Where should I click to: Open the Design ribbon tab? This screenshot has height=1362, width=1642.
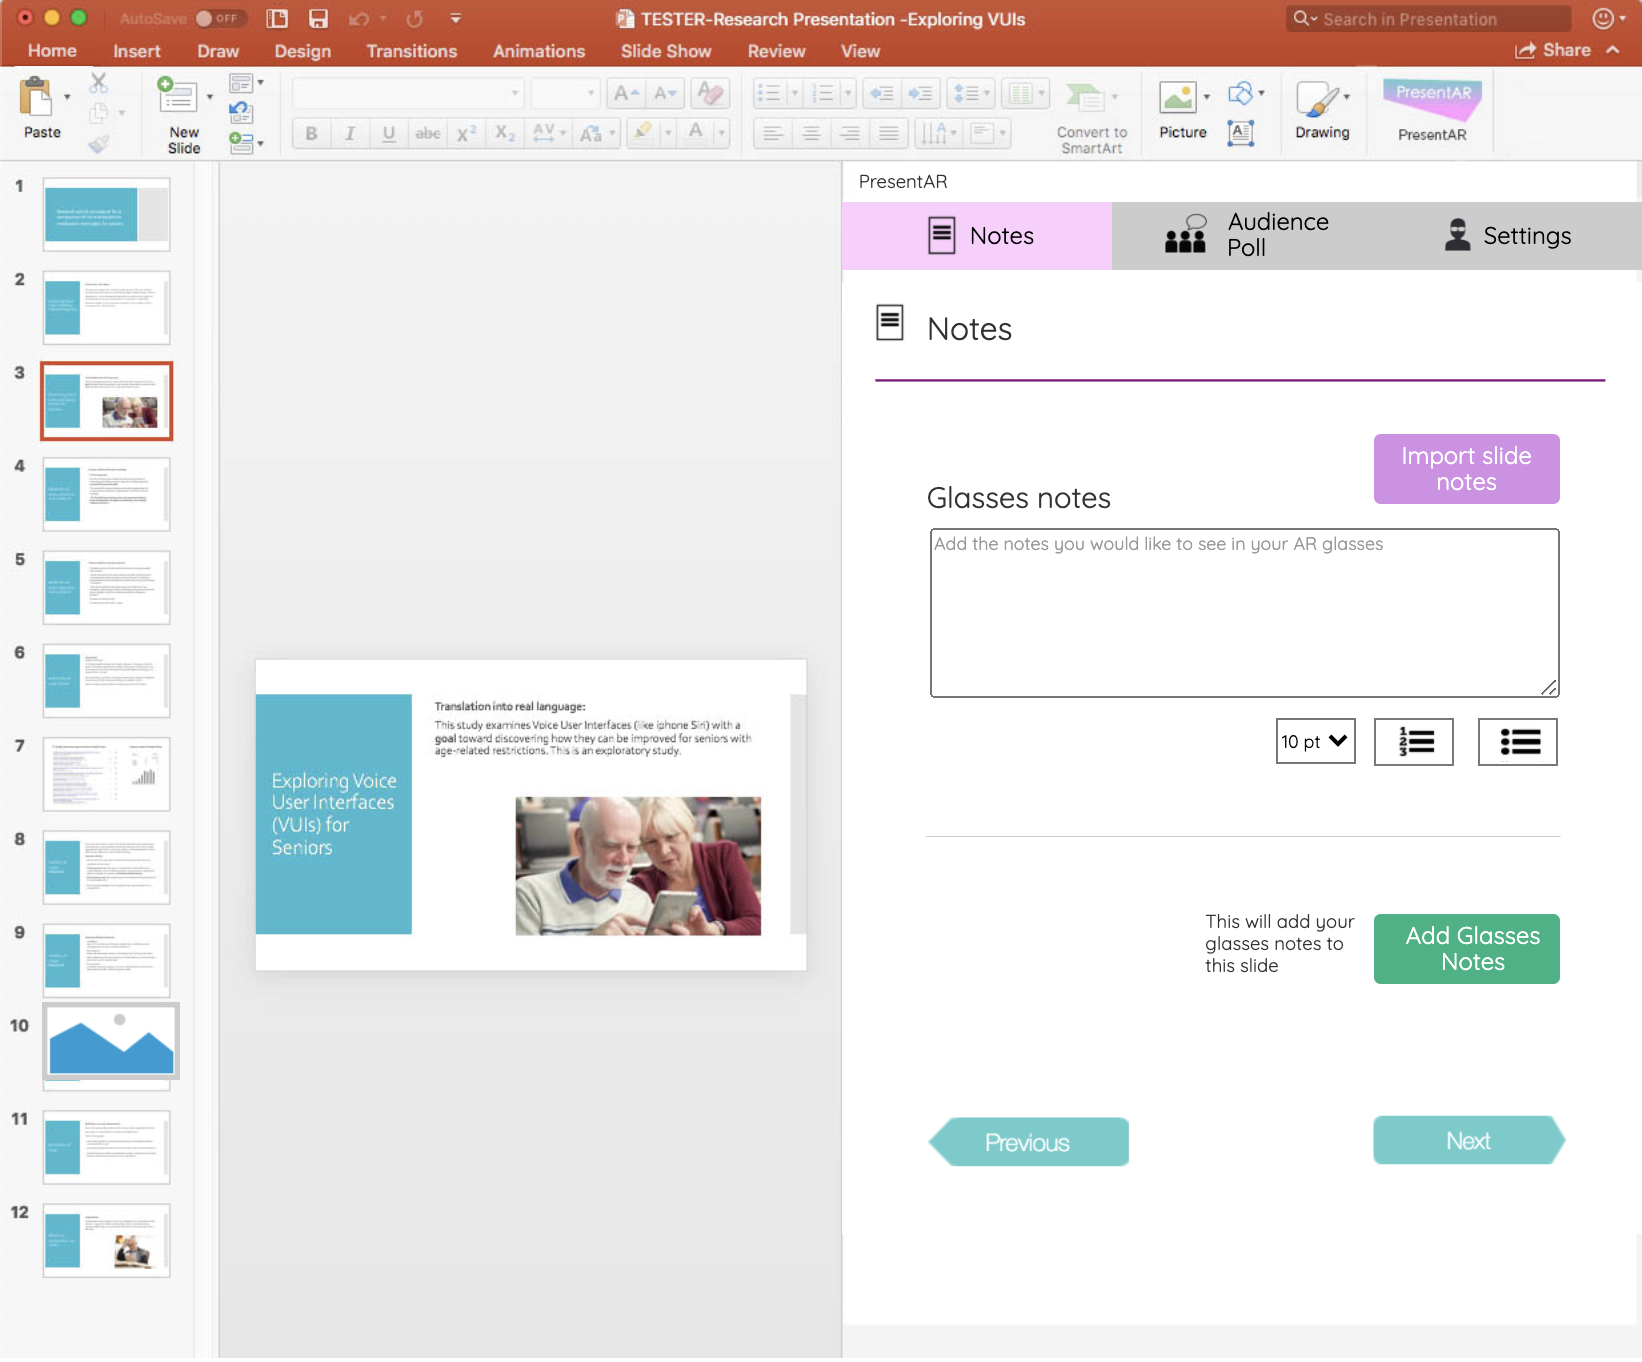[x=302, y=51]
